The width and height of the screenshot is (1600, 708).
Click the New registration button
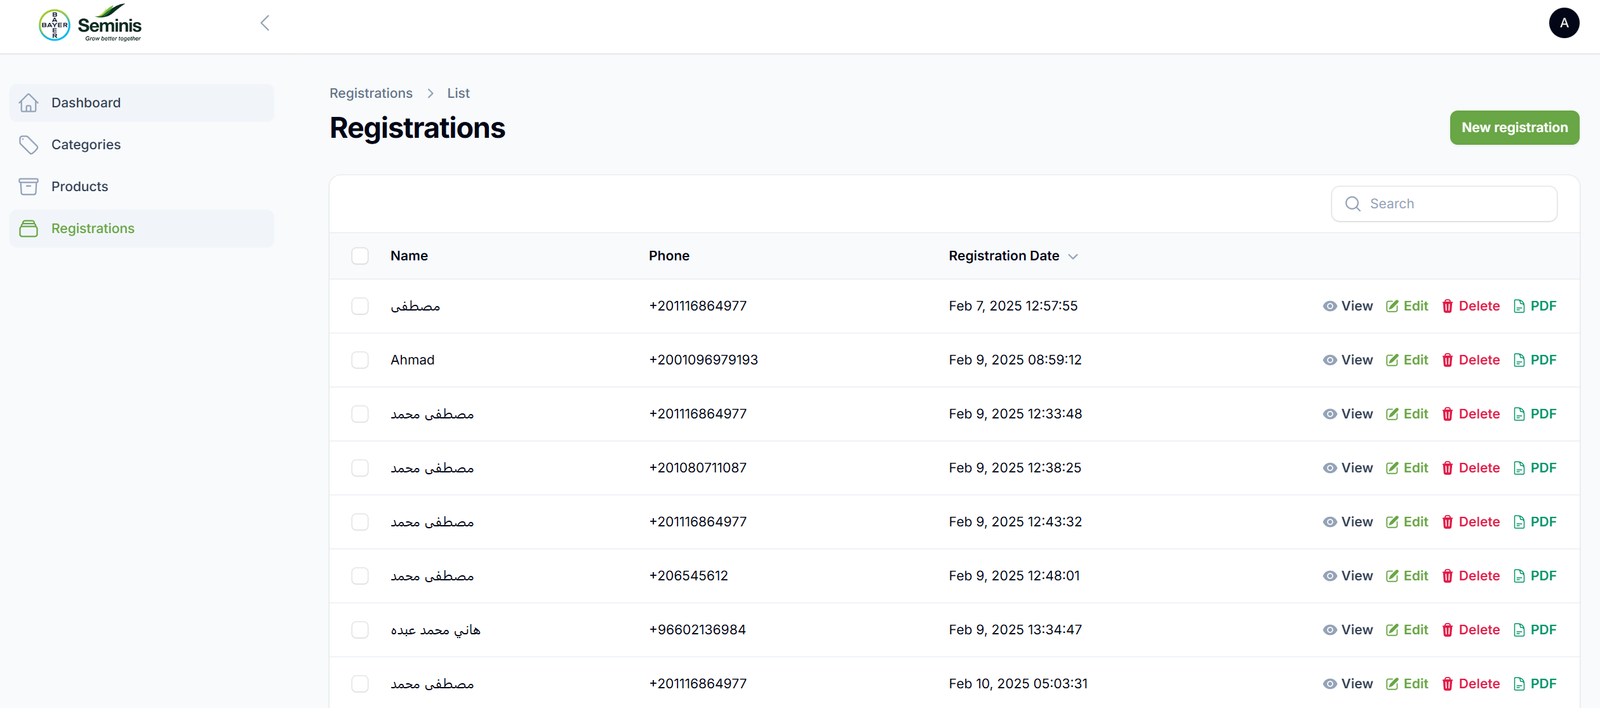1514,128
